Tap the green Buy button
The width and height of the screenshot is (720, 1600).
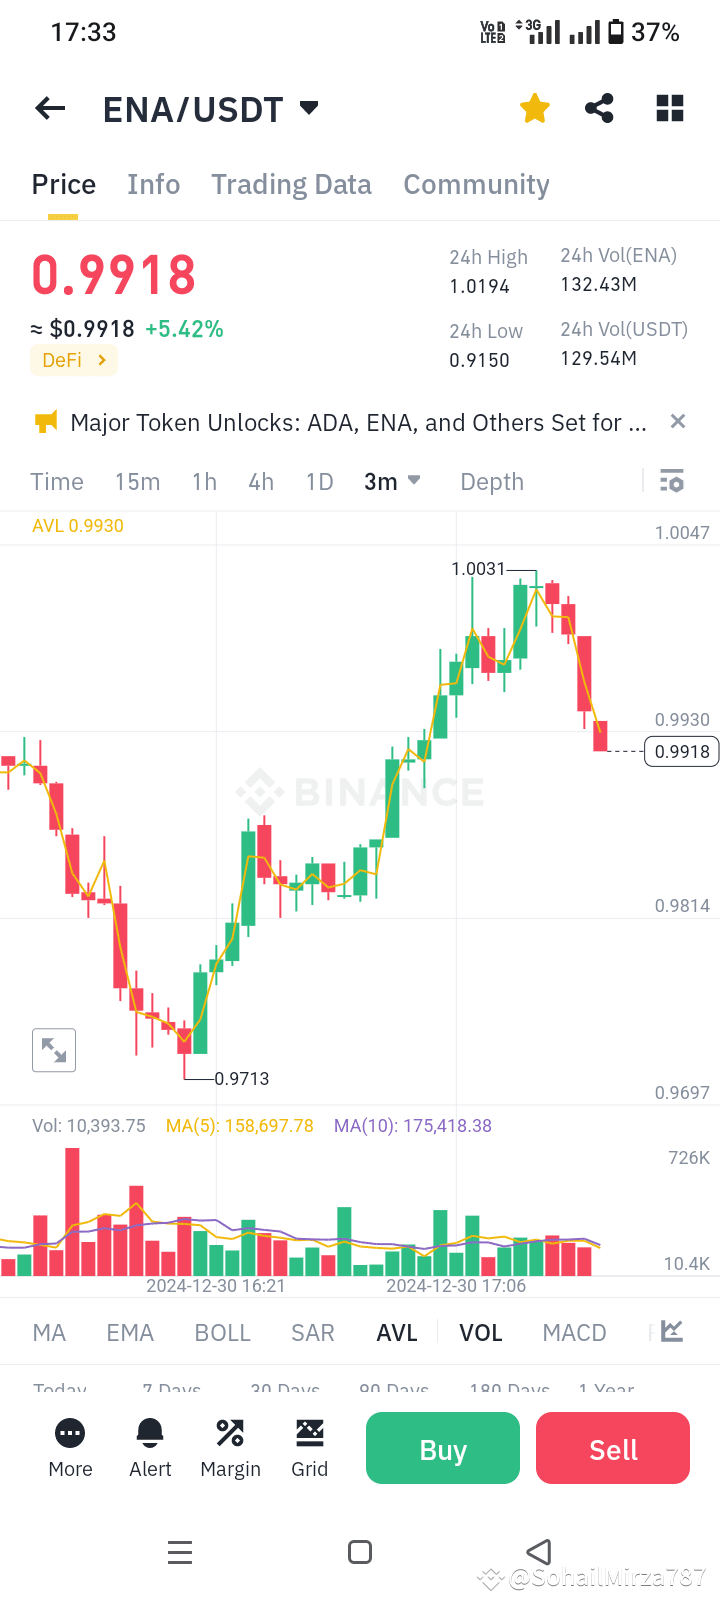442,1447
